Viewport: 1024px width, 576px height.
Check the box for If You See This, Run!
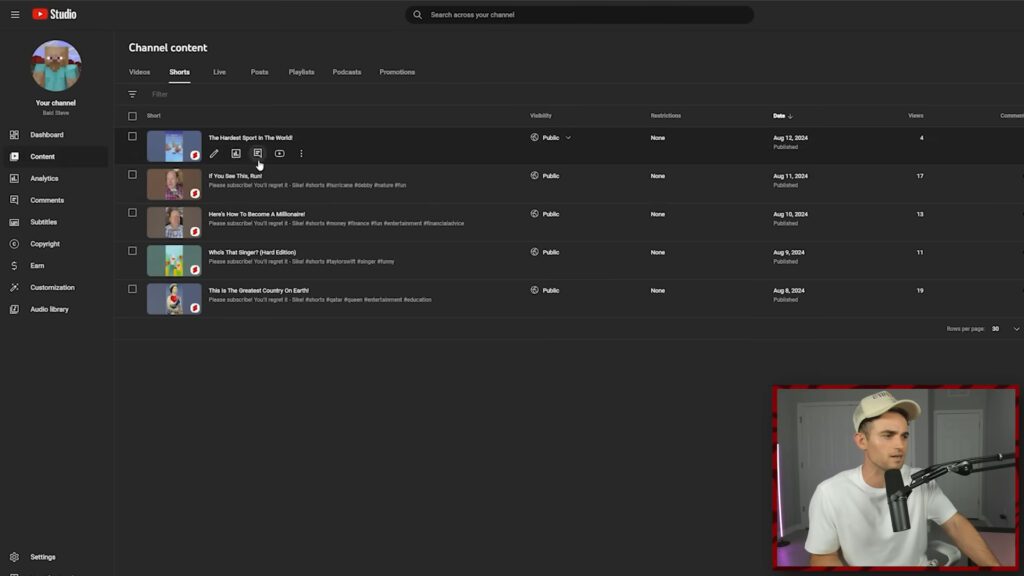coord(132,175)
